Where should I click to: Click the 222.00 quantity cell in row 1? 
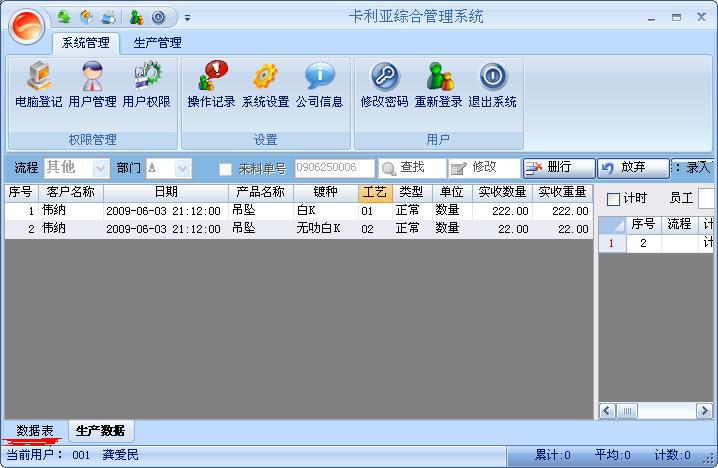coord(502,211)
